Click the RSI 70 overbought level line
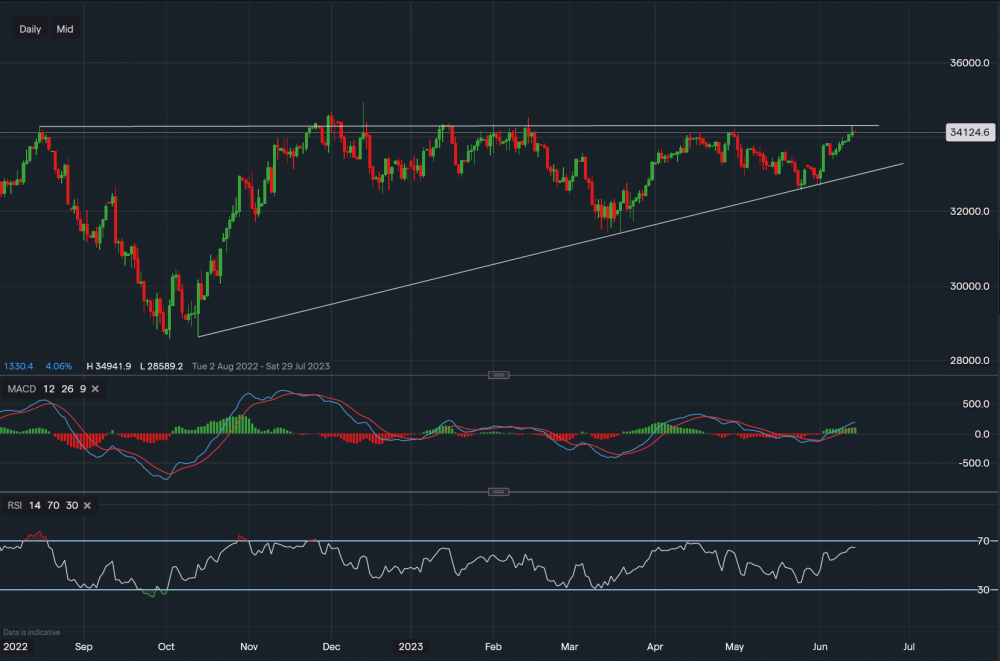The width and height of the screenshot is (1000, 661). 500,541
